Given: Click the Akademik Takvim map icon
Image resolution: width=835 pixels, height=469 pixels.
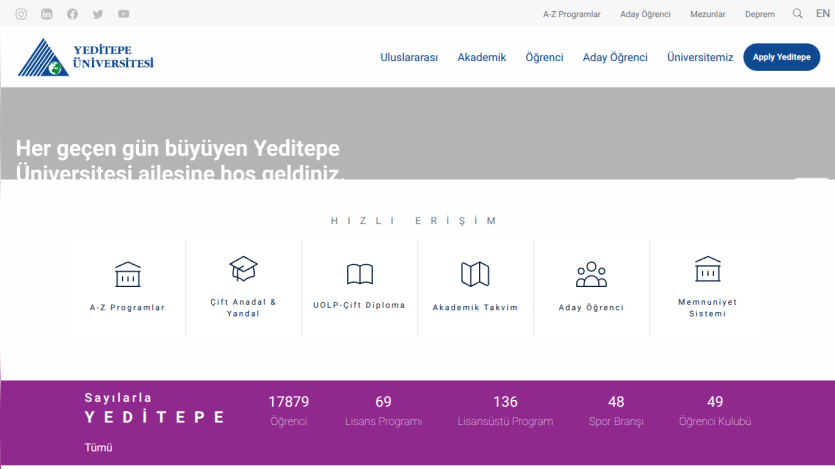Looking at the screenshot, I should (x=475, y=274).
